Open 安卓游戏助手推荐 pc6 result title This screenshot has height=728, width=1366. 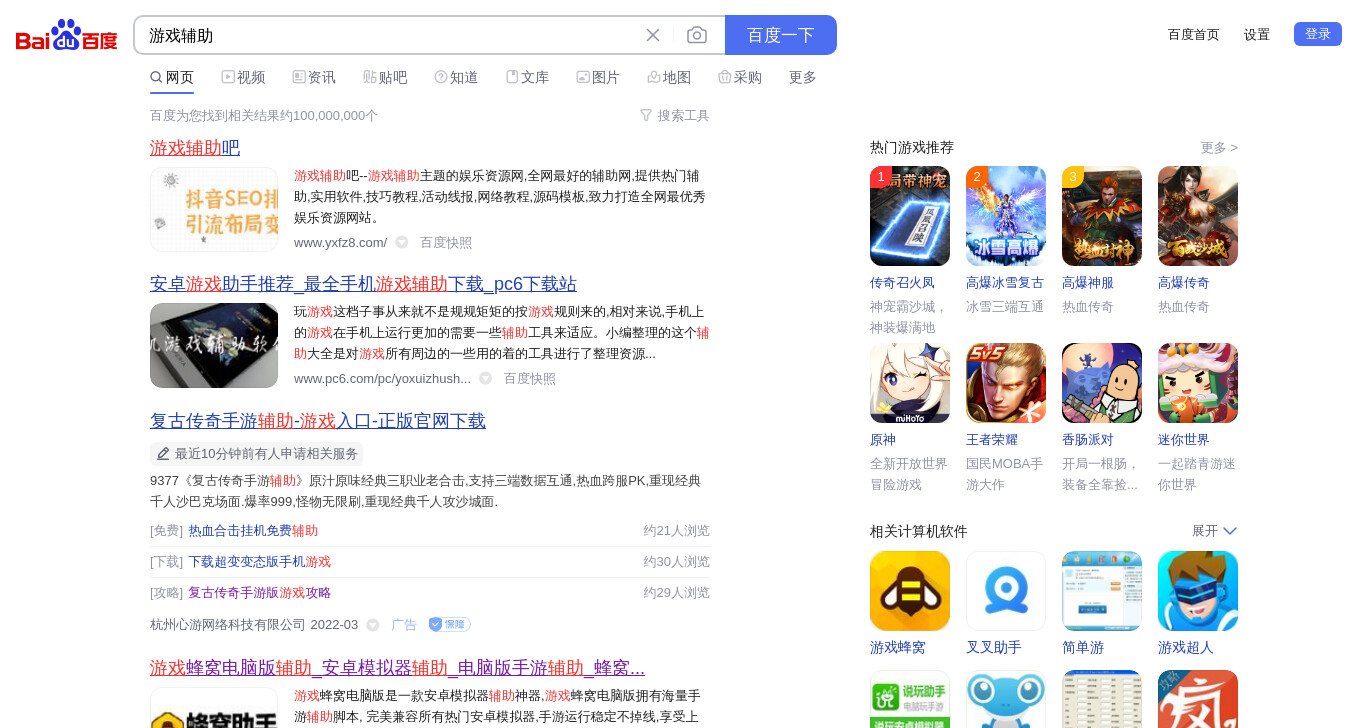pyautogui.click(x=363, y=284)
